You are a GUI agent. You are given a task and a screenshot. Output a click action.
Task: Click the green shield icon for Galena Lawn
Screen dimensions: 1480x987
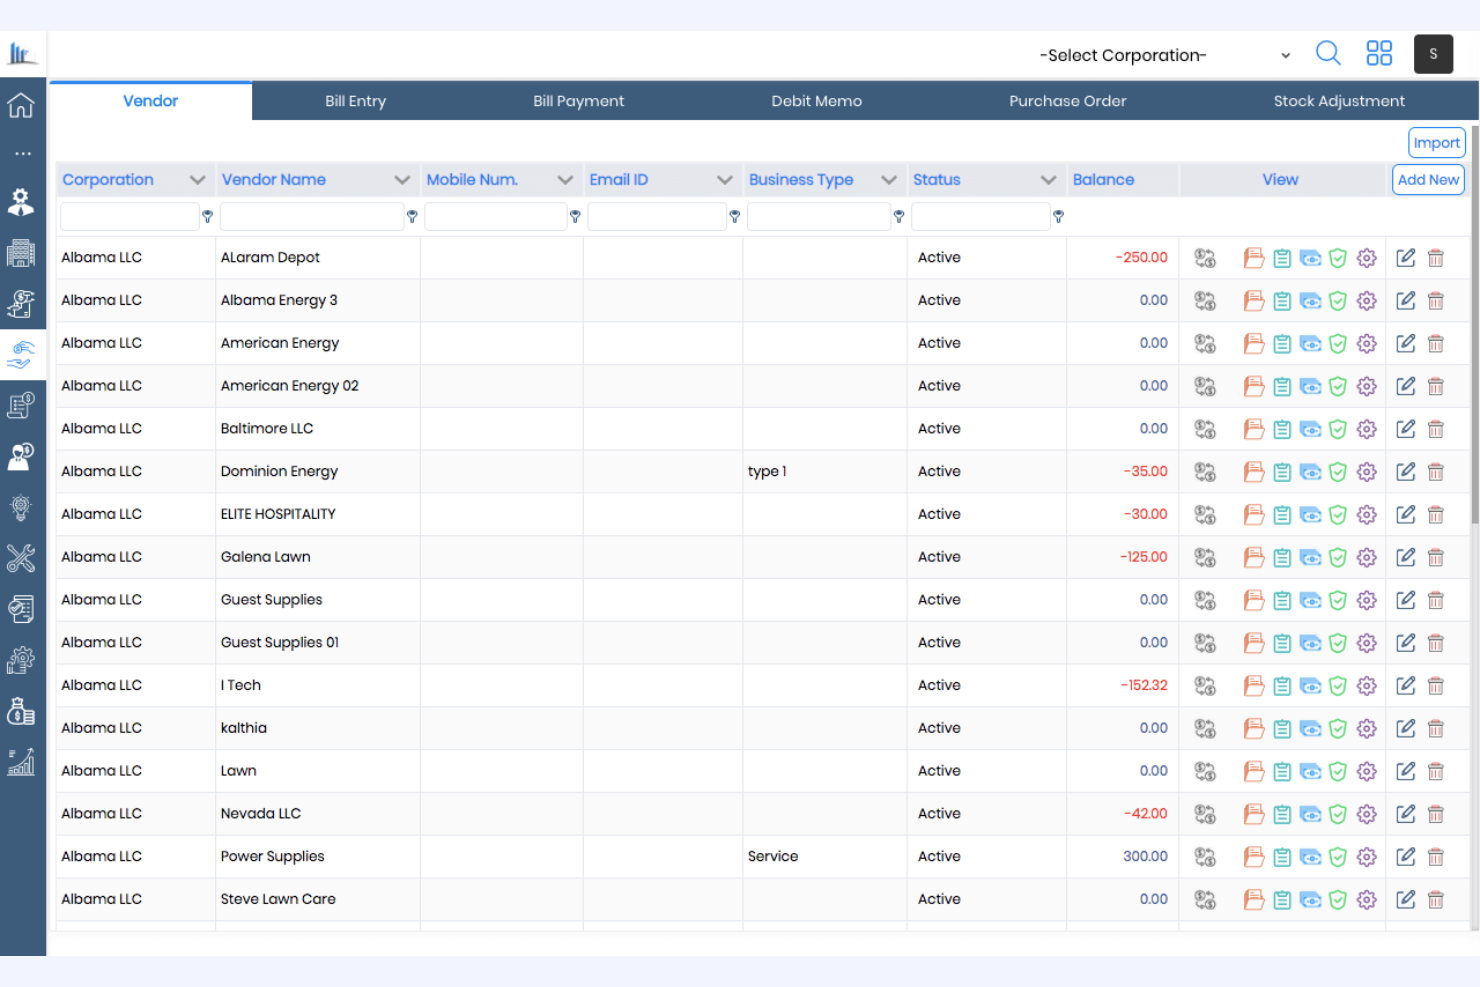tap(1338, 557)
